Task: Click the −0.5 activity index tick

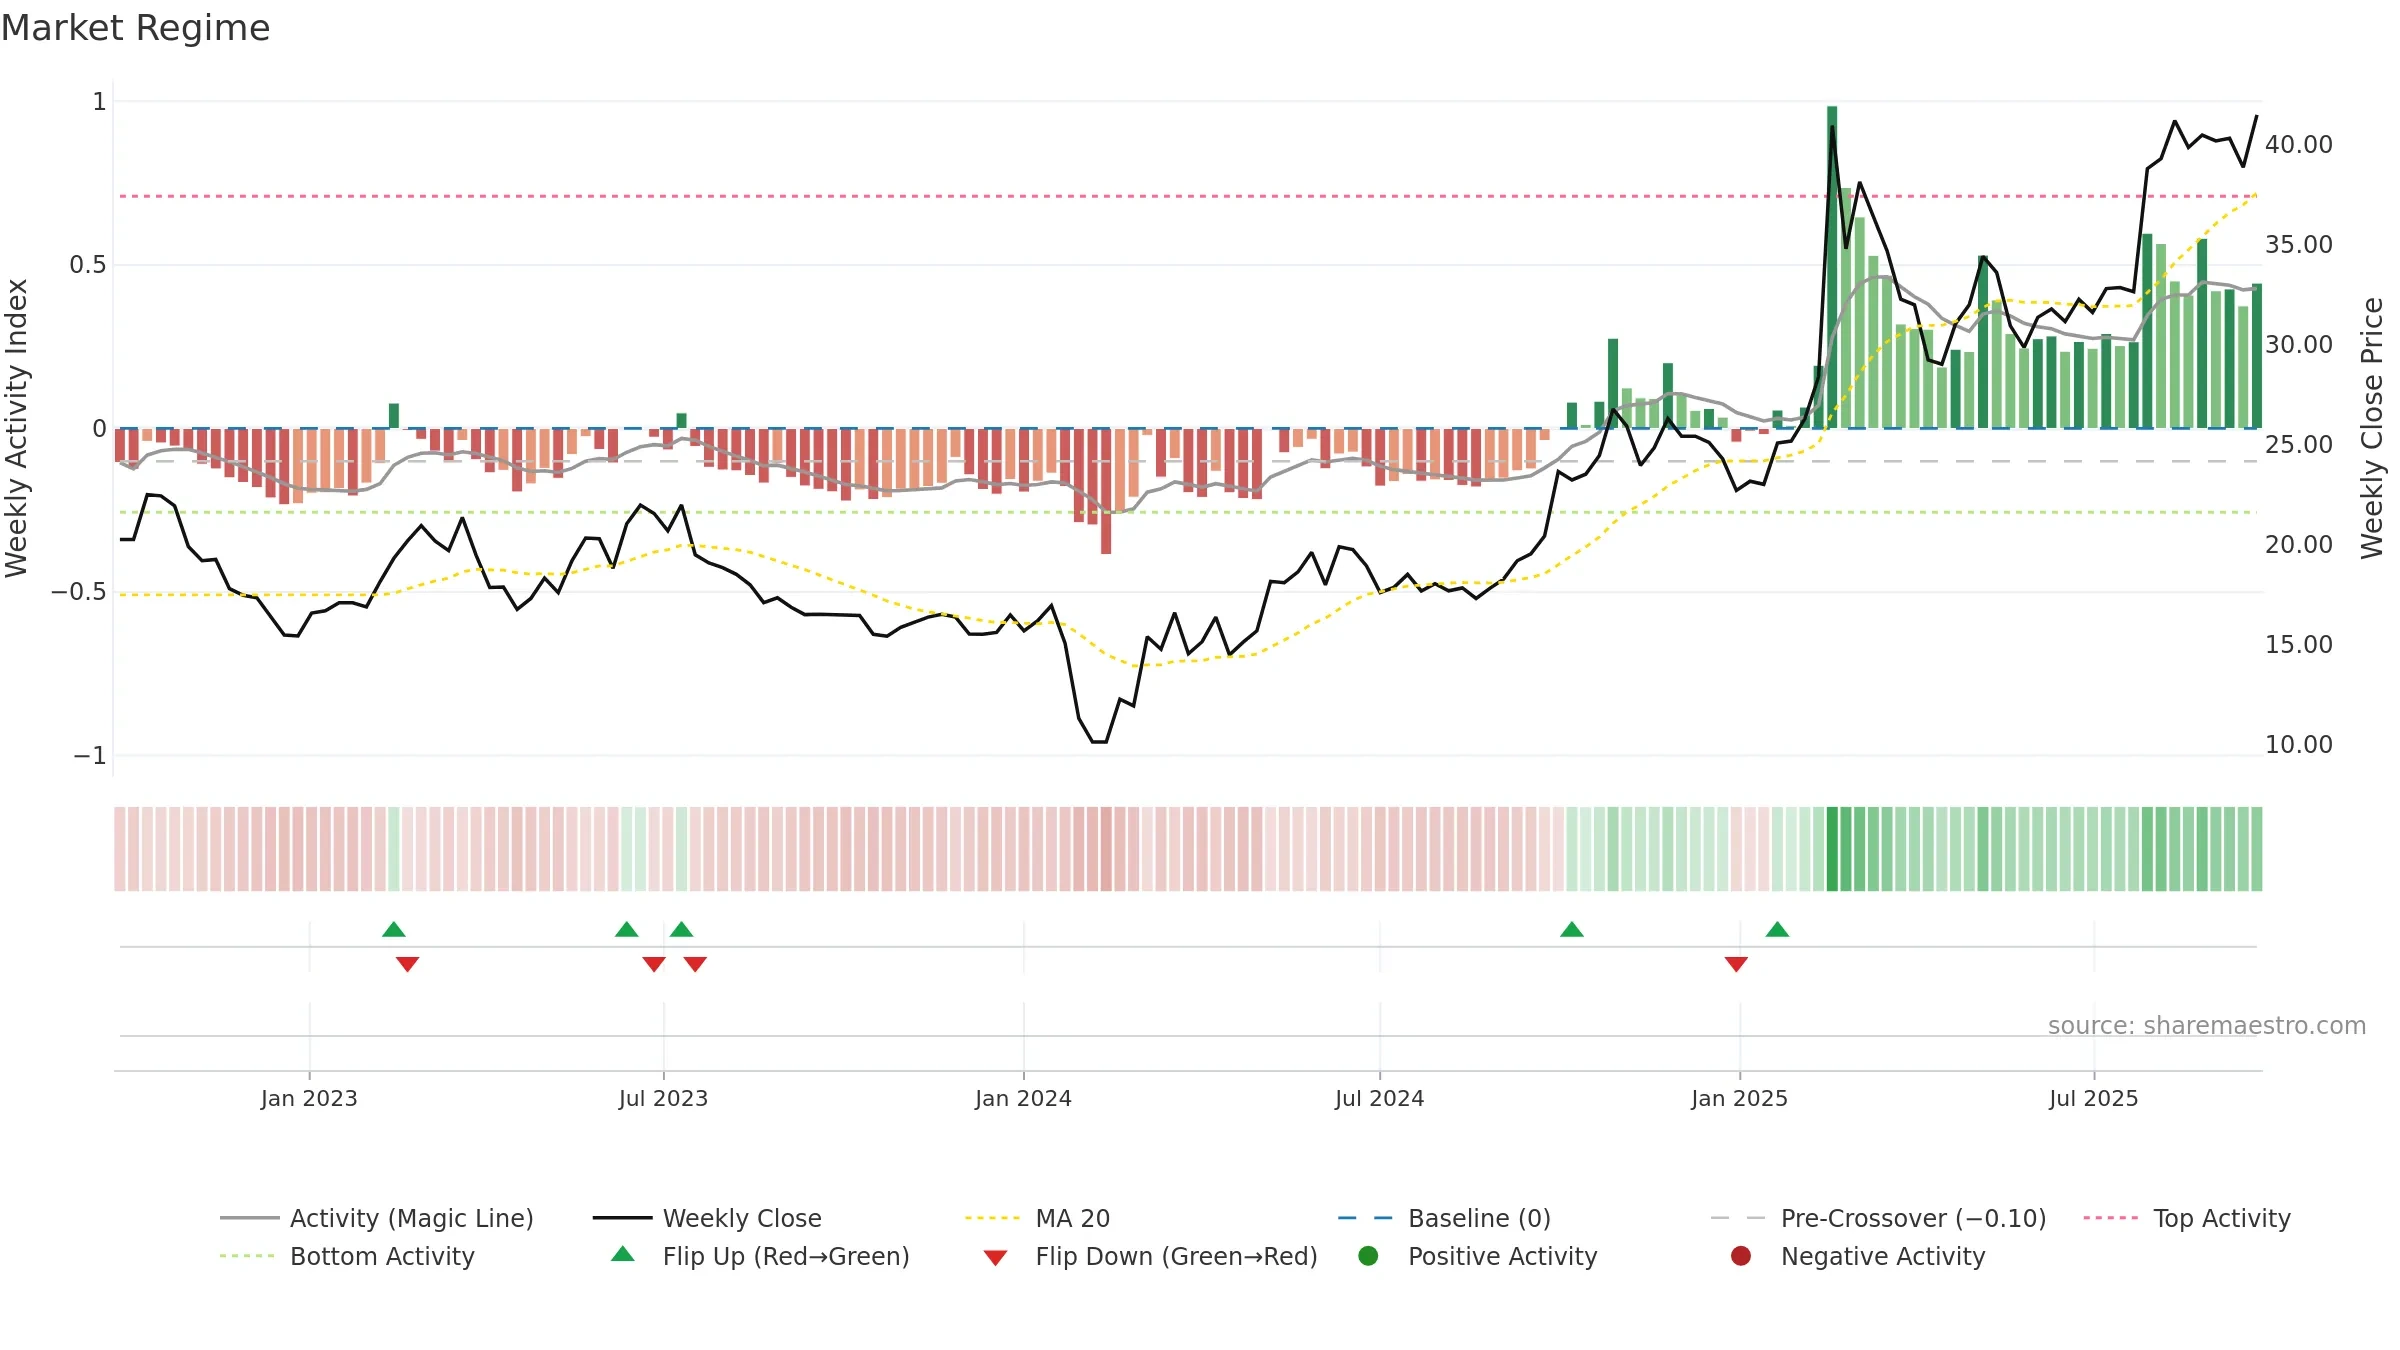Action: (78, 592)
